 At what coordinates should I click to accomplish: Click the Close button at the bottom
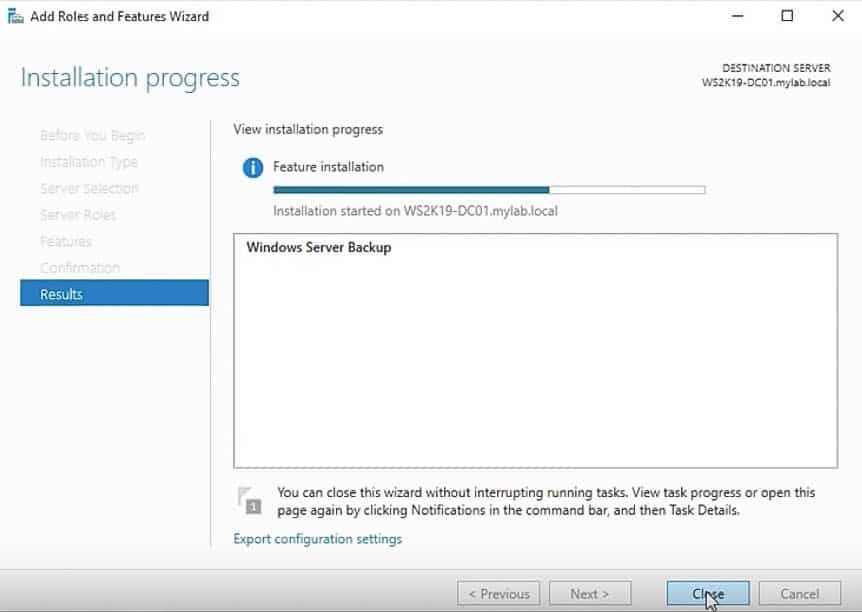pyautogui.click(x=708, y=594)
